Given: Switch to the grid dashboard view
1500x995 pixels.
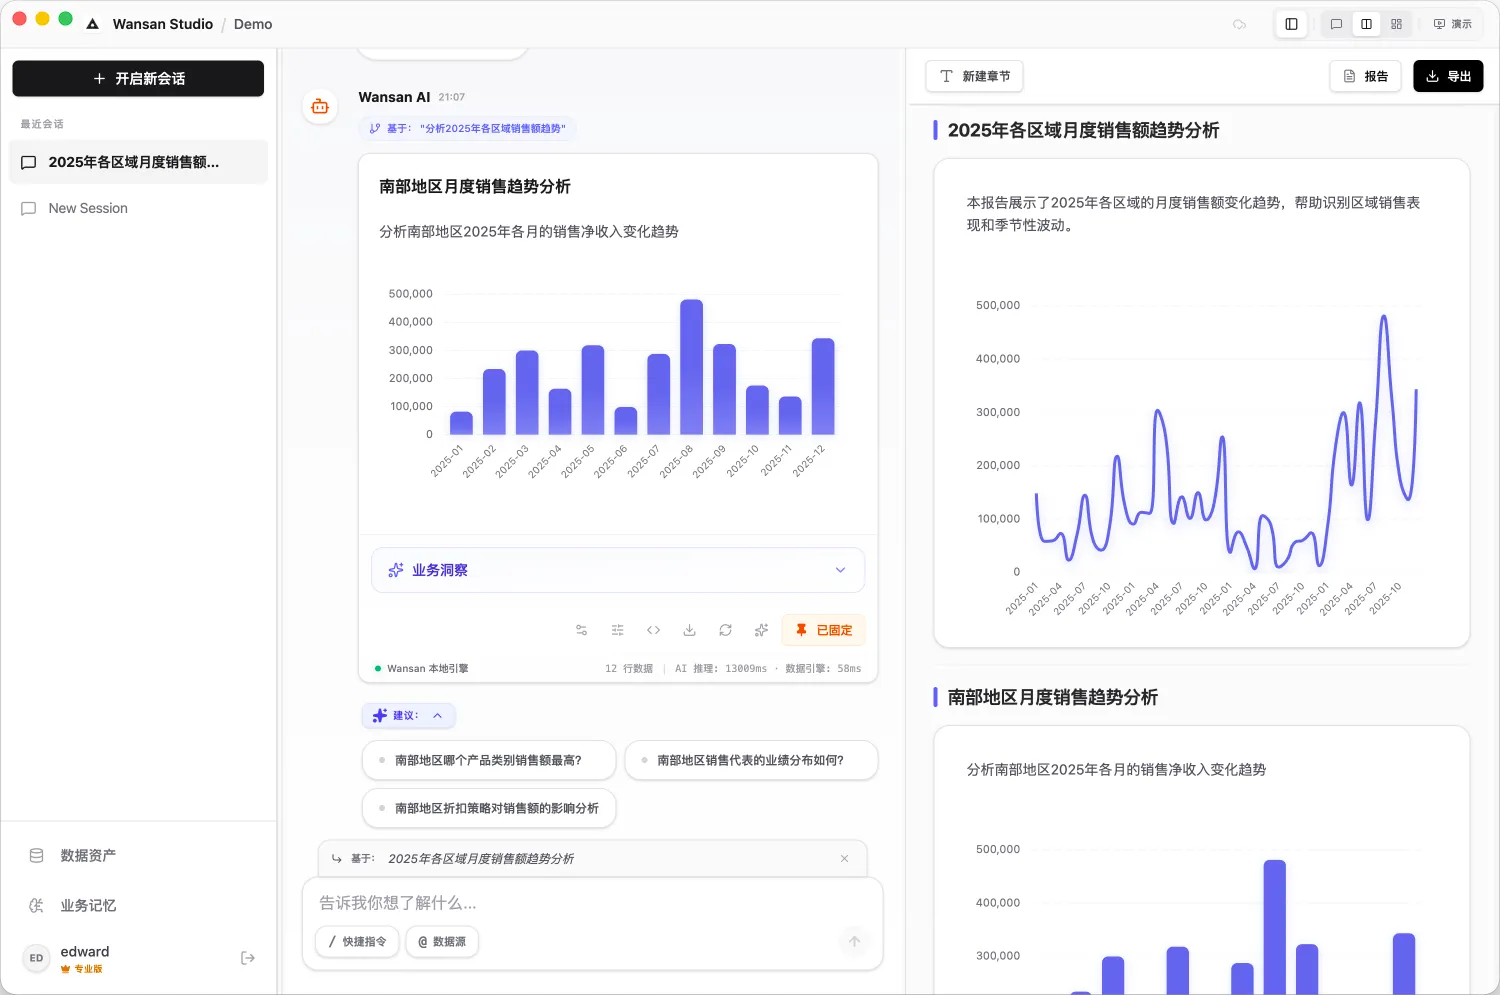Looking at the screenshot, I should pos(1396,24).
